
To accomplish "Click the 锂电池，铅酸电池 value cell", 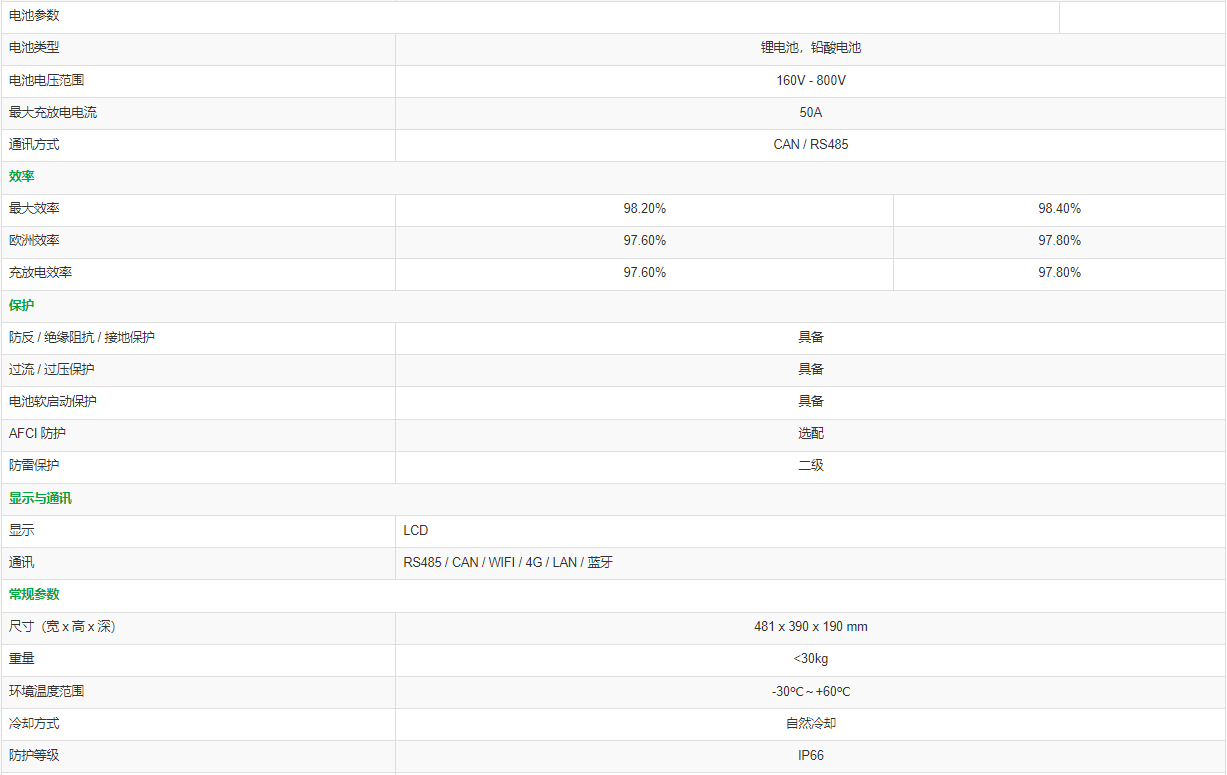I will [x=810, y=48].
